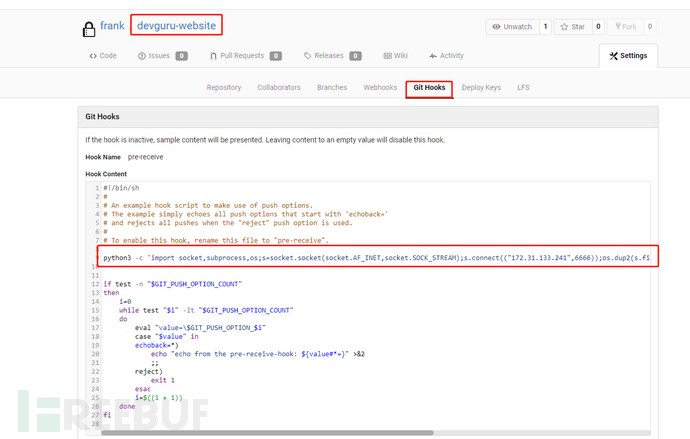
Task: Click the Settings tools icon
Action: (x=613, y=56)
